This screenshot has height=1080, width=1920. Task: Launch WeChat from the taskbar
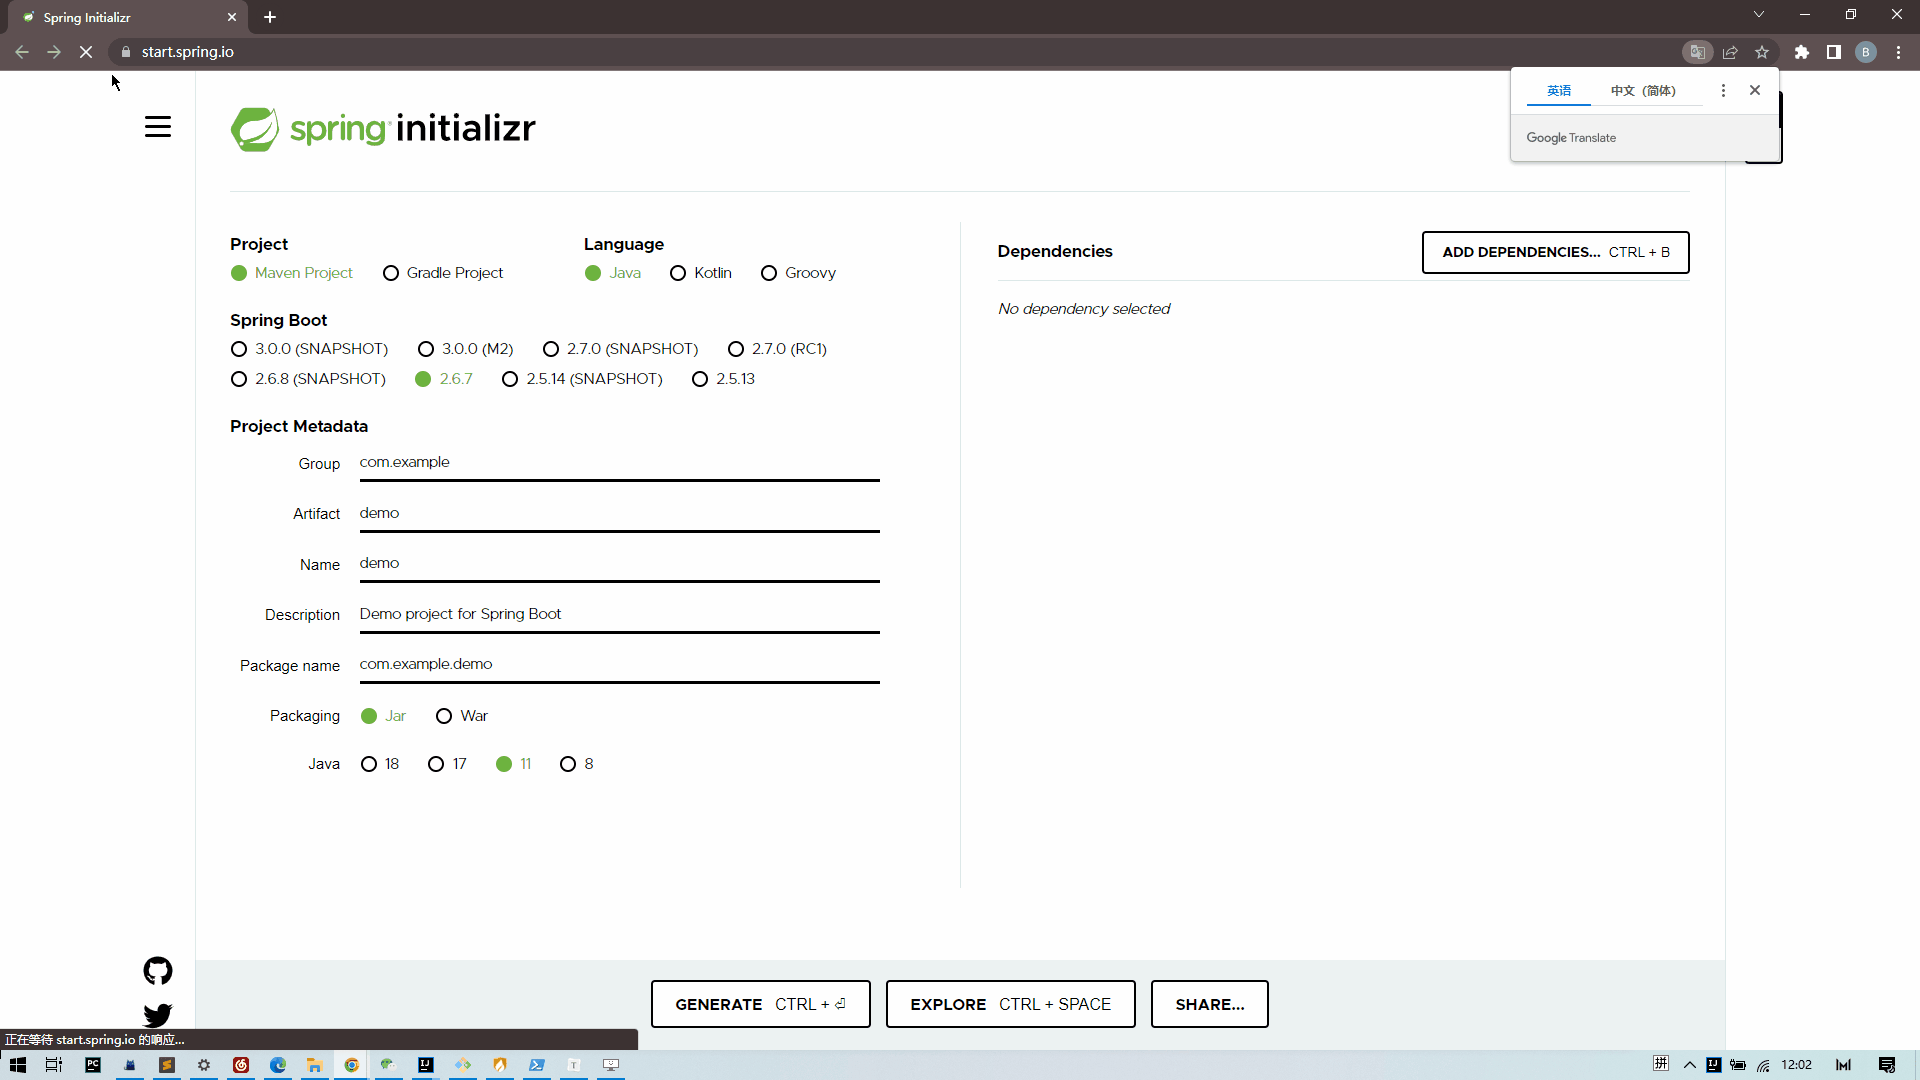tap(386, 1066)
